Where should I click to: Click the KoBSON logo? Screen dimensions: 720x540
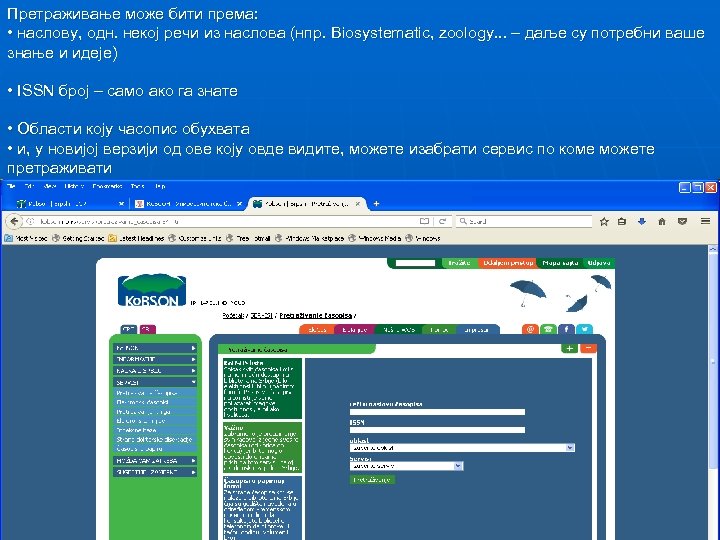(x=152, y=290)
